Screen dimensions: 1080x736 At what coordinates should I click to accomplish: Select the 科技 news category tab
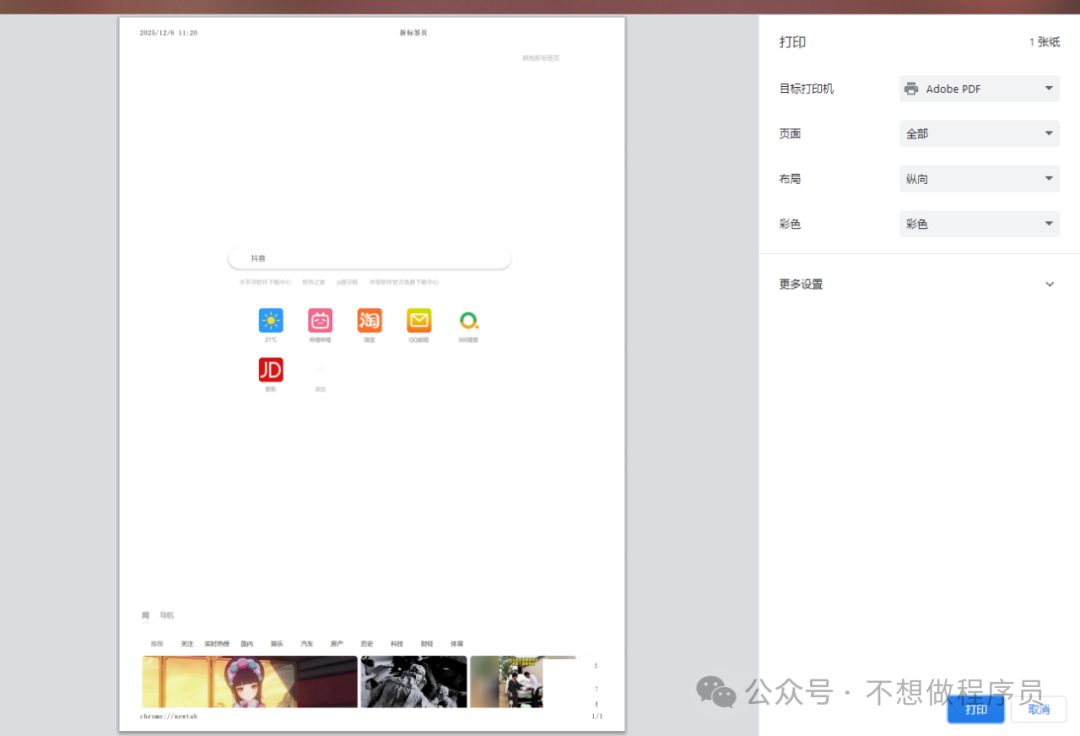point(397,644)
